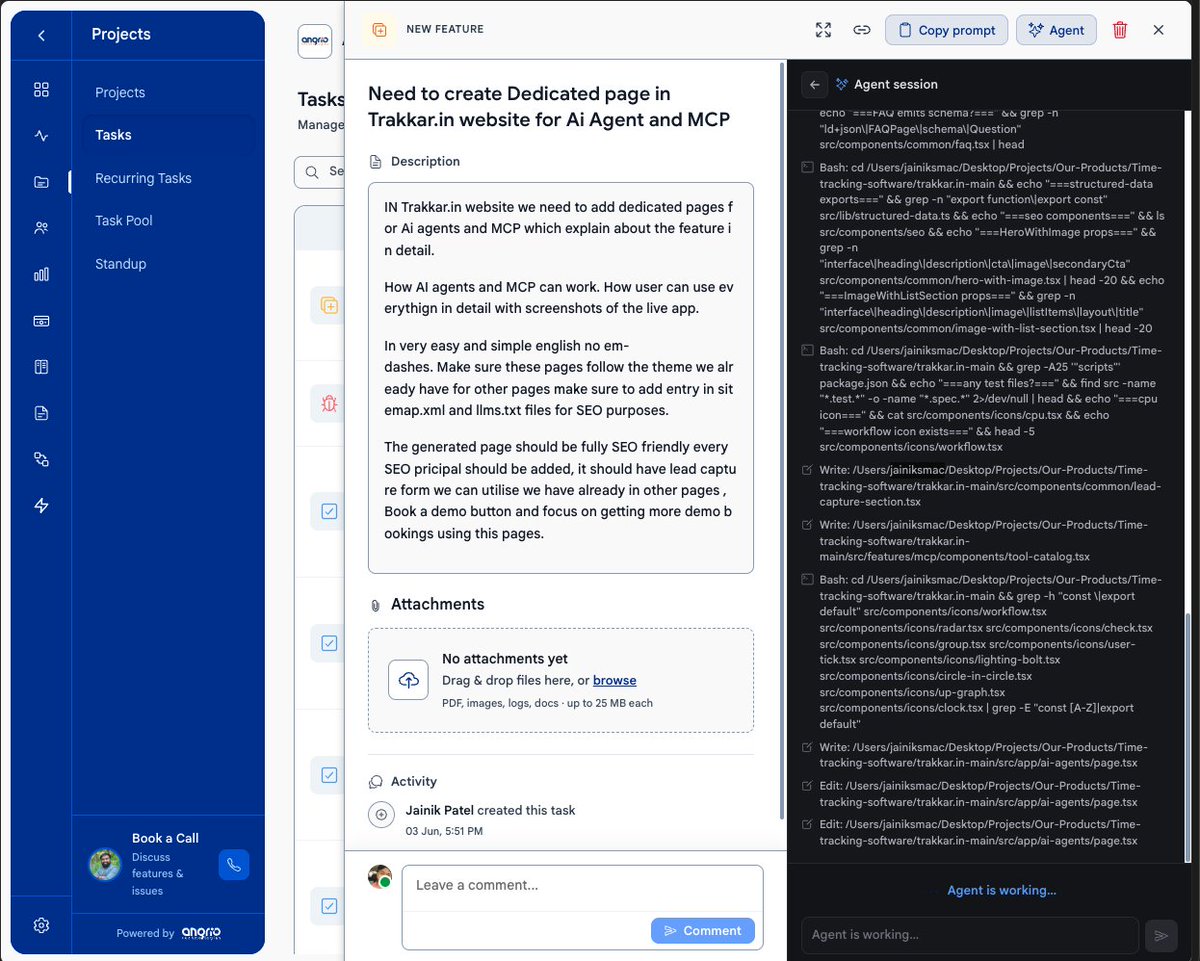
Task: Open Task Pool in the side menu
Action: tap(124, 221)
